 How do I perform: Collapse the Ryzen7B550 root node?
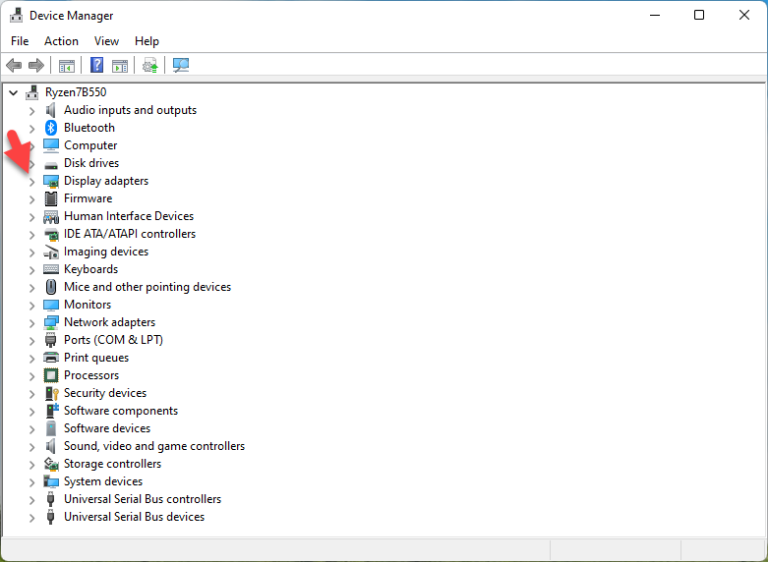point(14,92)
